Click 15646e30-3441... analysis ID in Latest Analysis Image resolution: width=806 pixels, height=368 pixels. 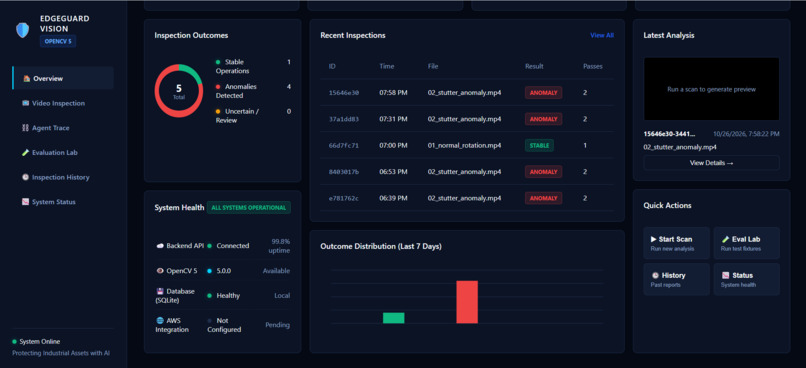[669, 134]
